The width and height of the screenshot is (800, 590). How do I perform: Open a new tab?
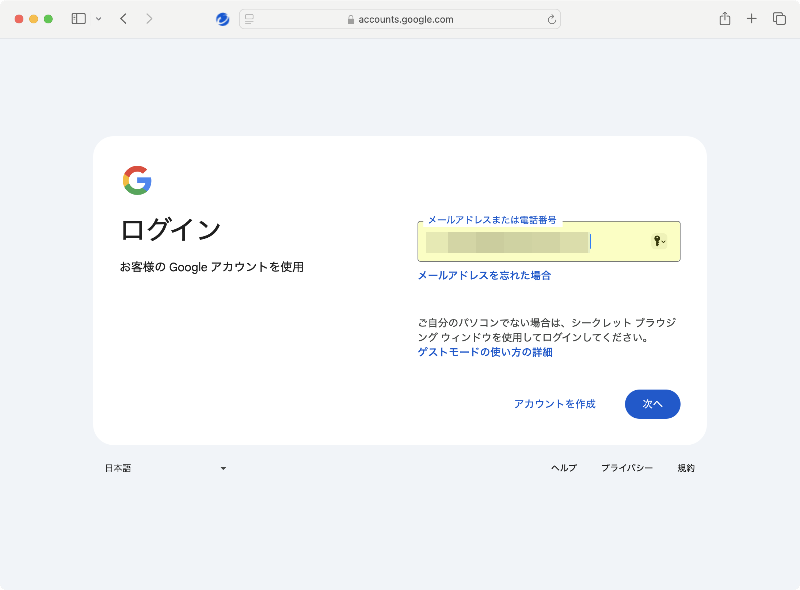coord(752,19)
